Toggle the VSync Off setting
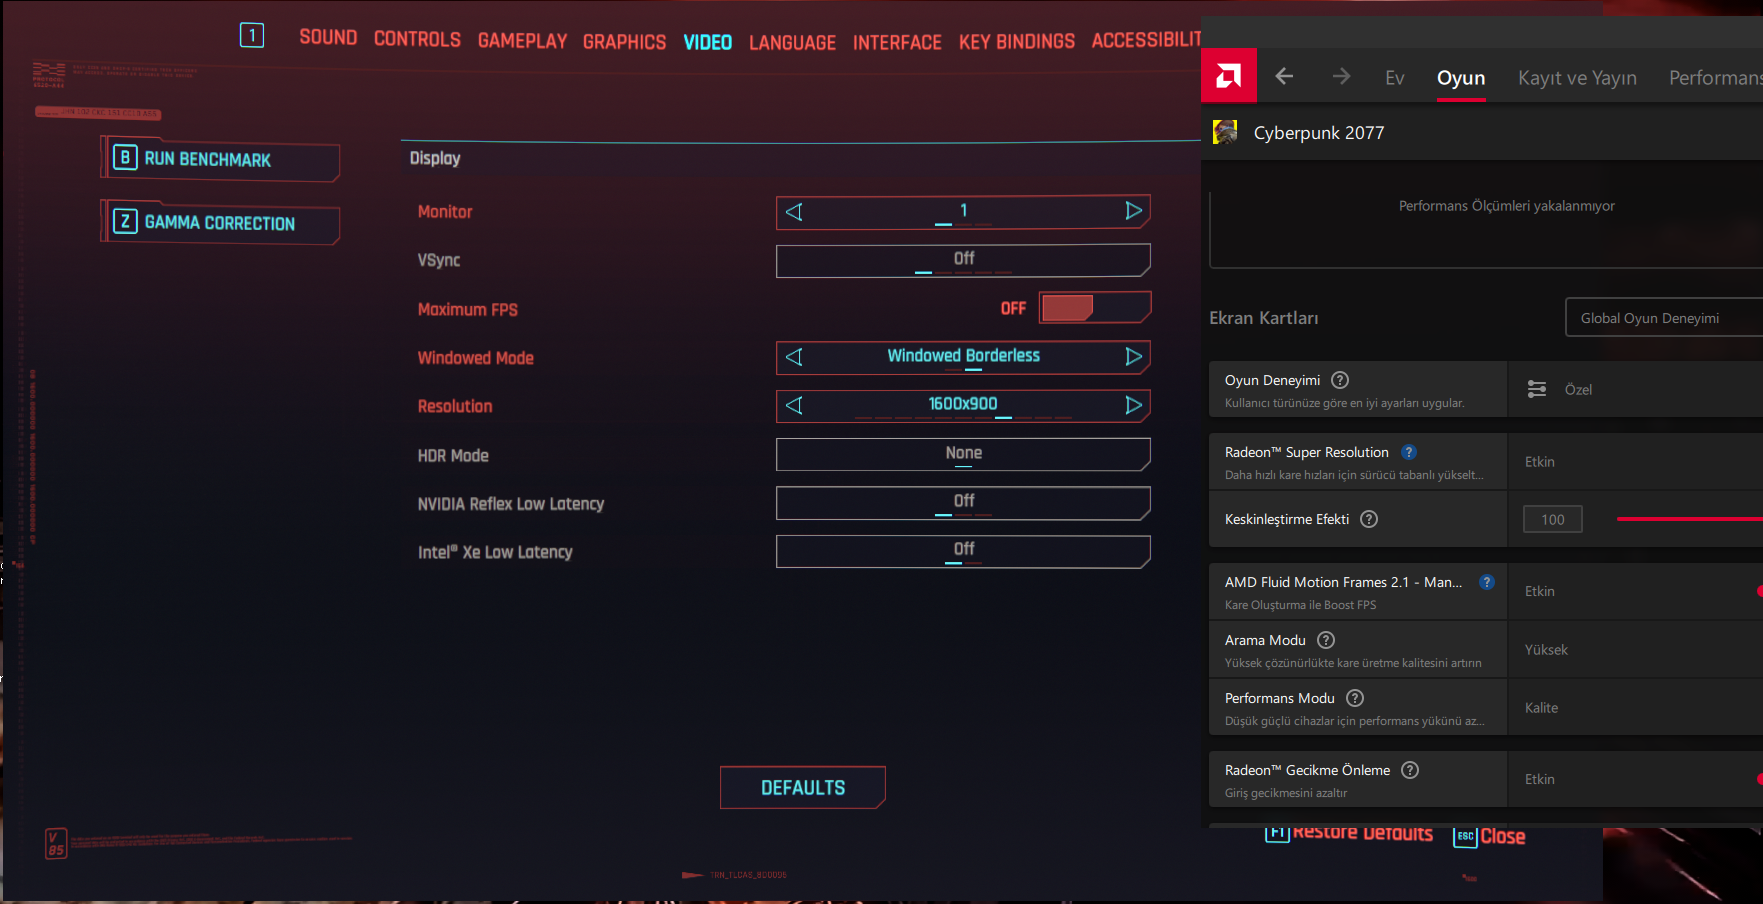 963,260
